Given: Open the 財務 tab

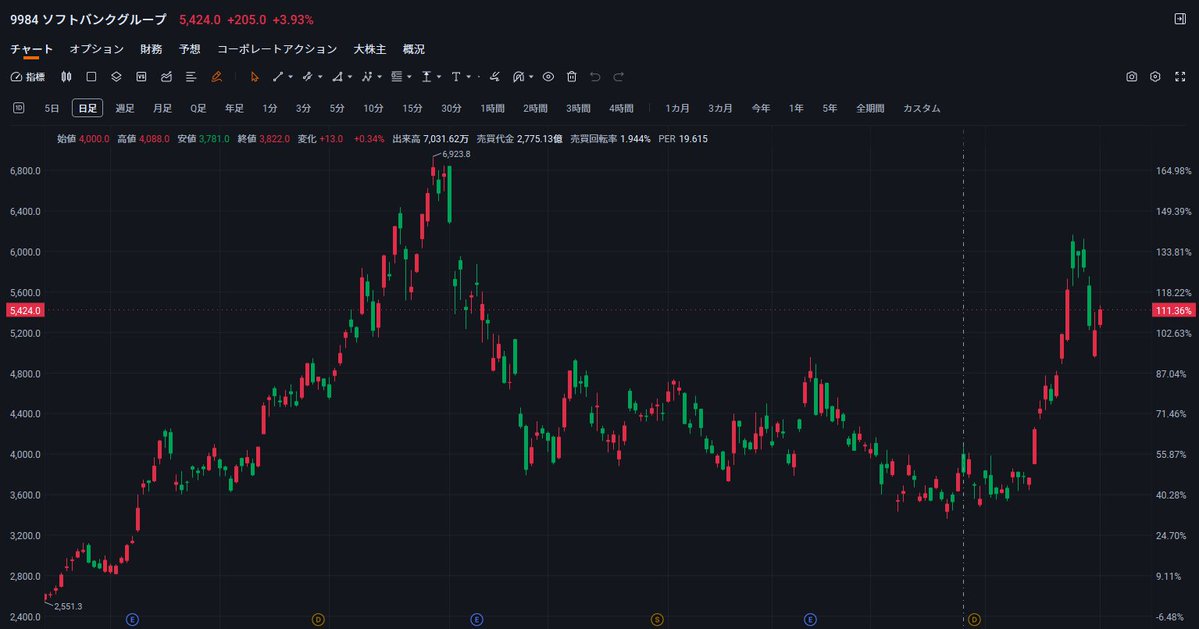Looking at the screenshot, I should [151, 49].
